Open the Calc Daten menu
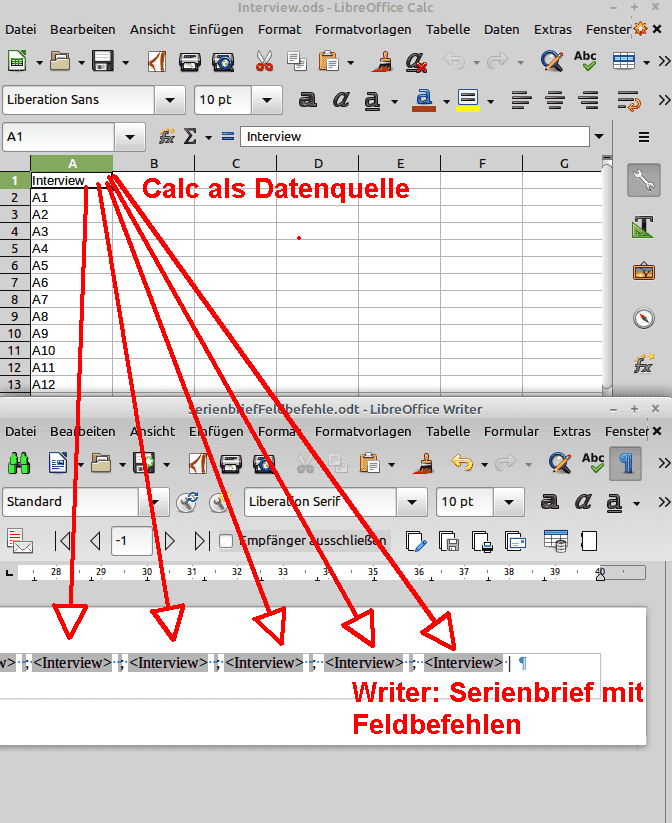Screen dimensions: 672x823 tap(501, 29)
